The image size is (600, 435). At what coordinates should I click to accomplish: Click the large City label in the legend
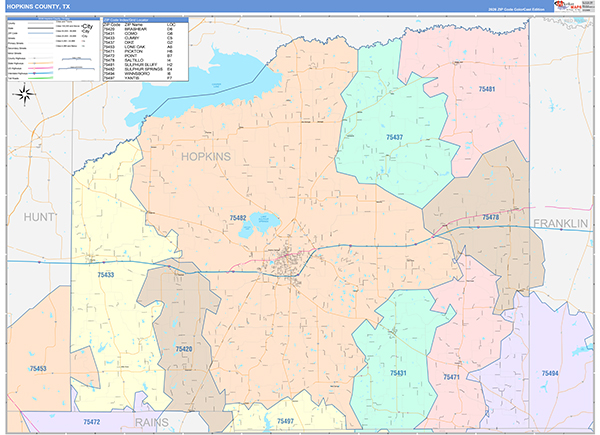(86, 24)
